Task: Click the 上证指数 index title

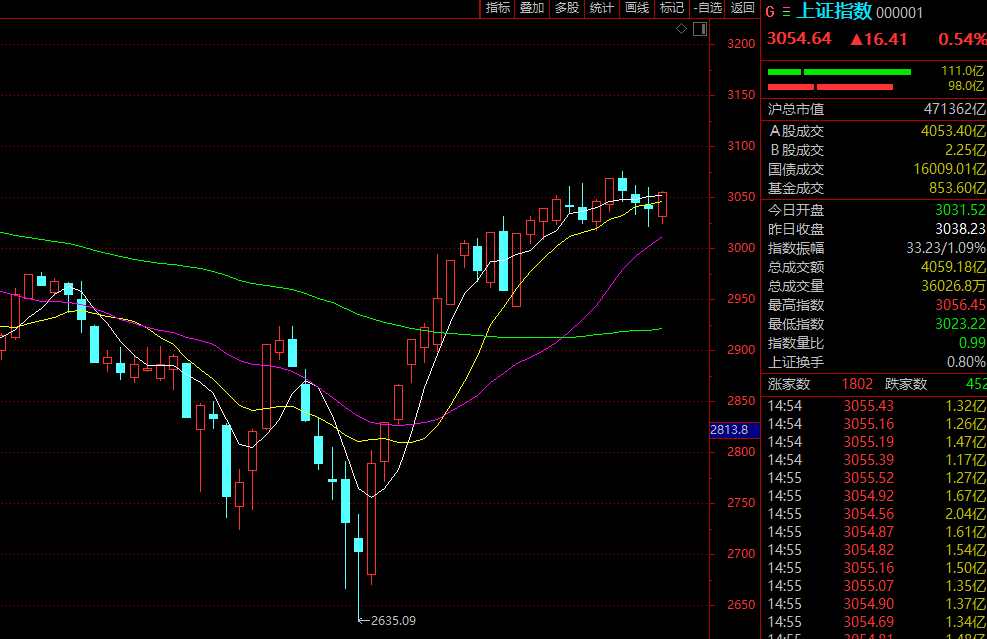Action: [x=834, y=11]
